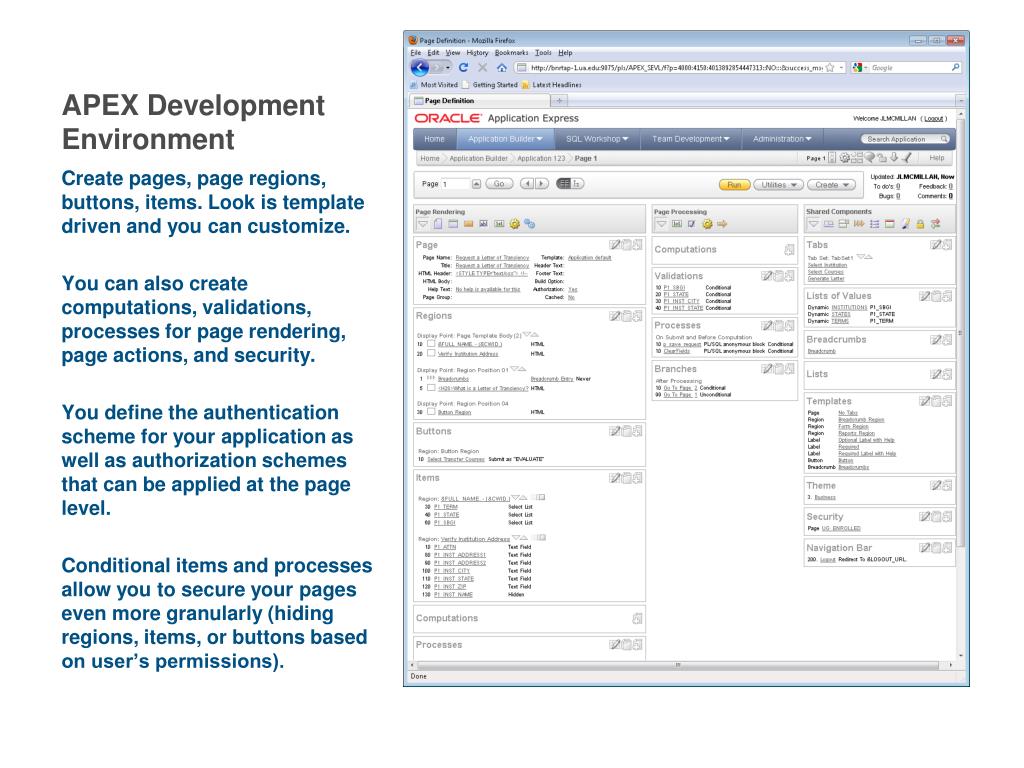Open the Utilities dropdown button
The width and height of the screenshot is (1024, 768).
coord(778,185)
